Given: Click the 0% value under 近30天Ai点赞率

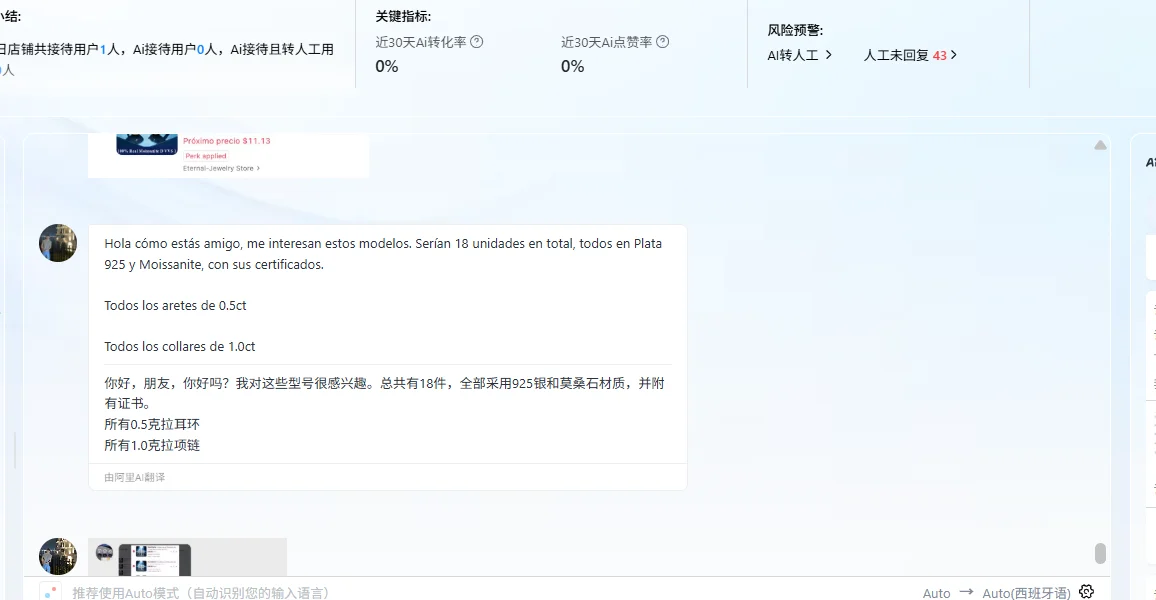Looking at the screenshot, I should tap(573, 66).
